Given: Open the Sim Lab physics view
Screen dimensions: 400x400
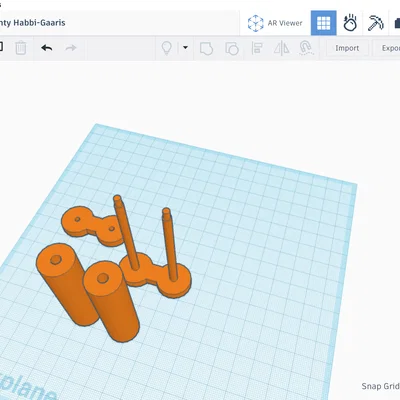Looking at the screenshot, I should tap(350, 23).
